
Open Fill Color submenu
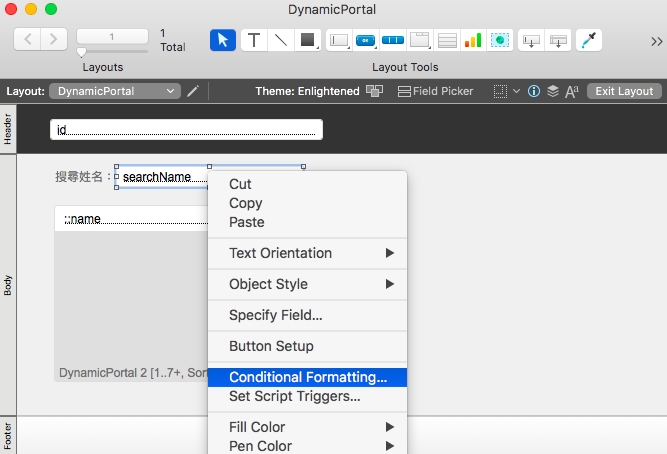tap(308, 427)
